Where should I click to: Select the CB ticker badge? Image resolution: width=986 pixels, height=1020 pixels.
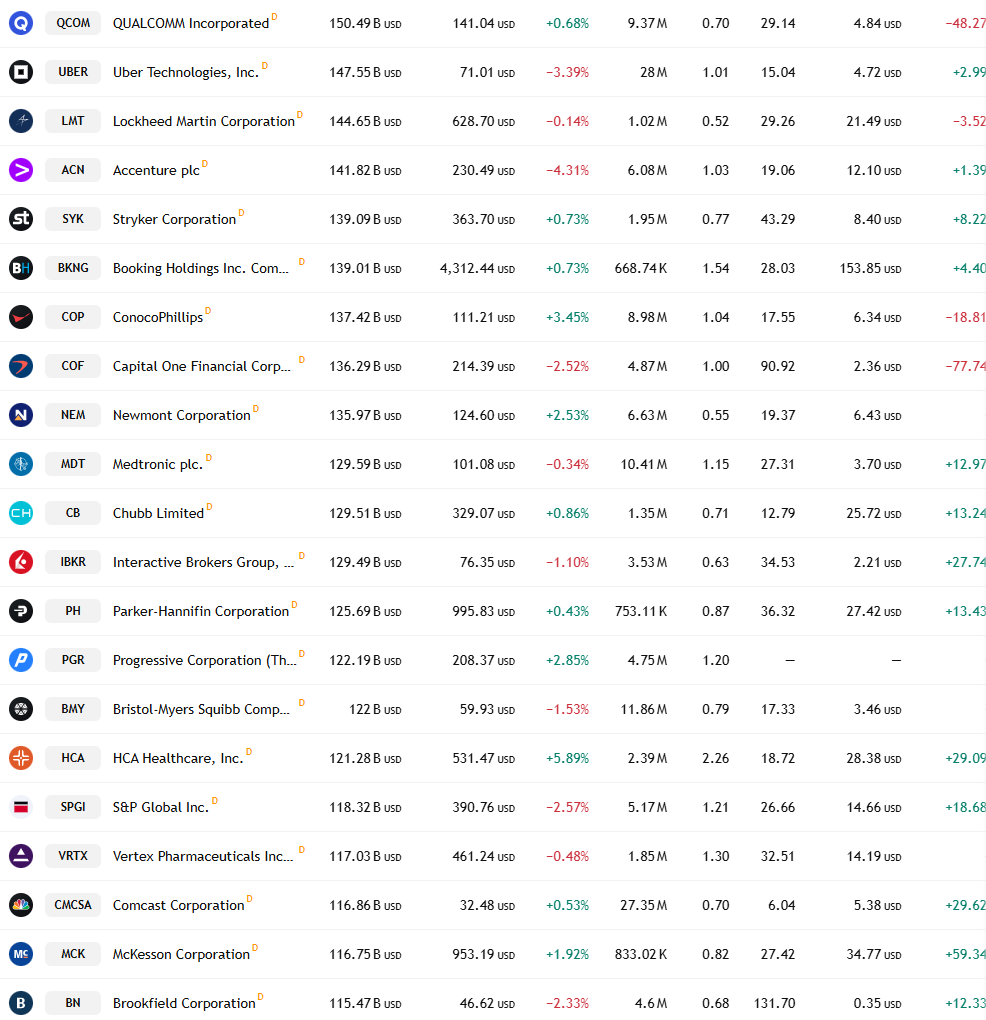coord(73,513)
